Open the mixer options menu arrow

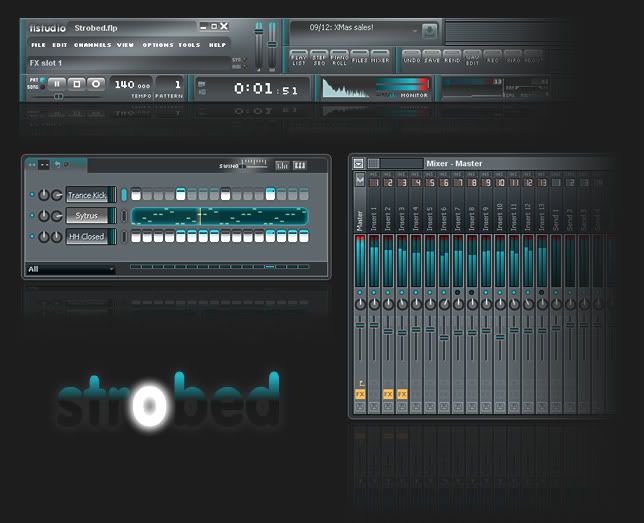359,164
